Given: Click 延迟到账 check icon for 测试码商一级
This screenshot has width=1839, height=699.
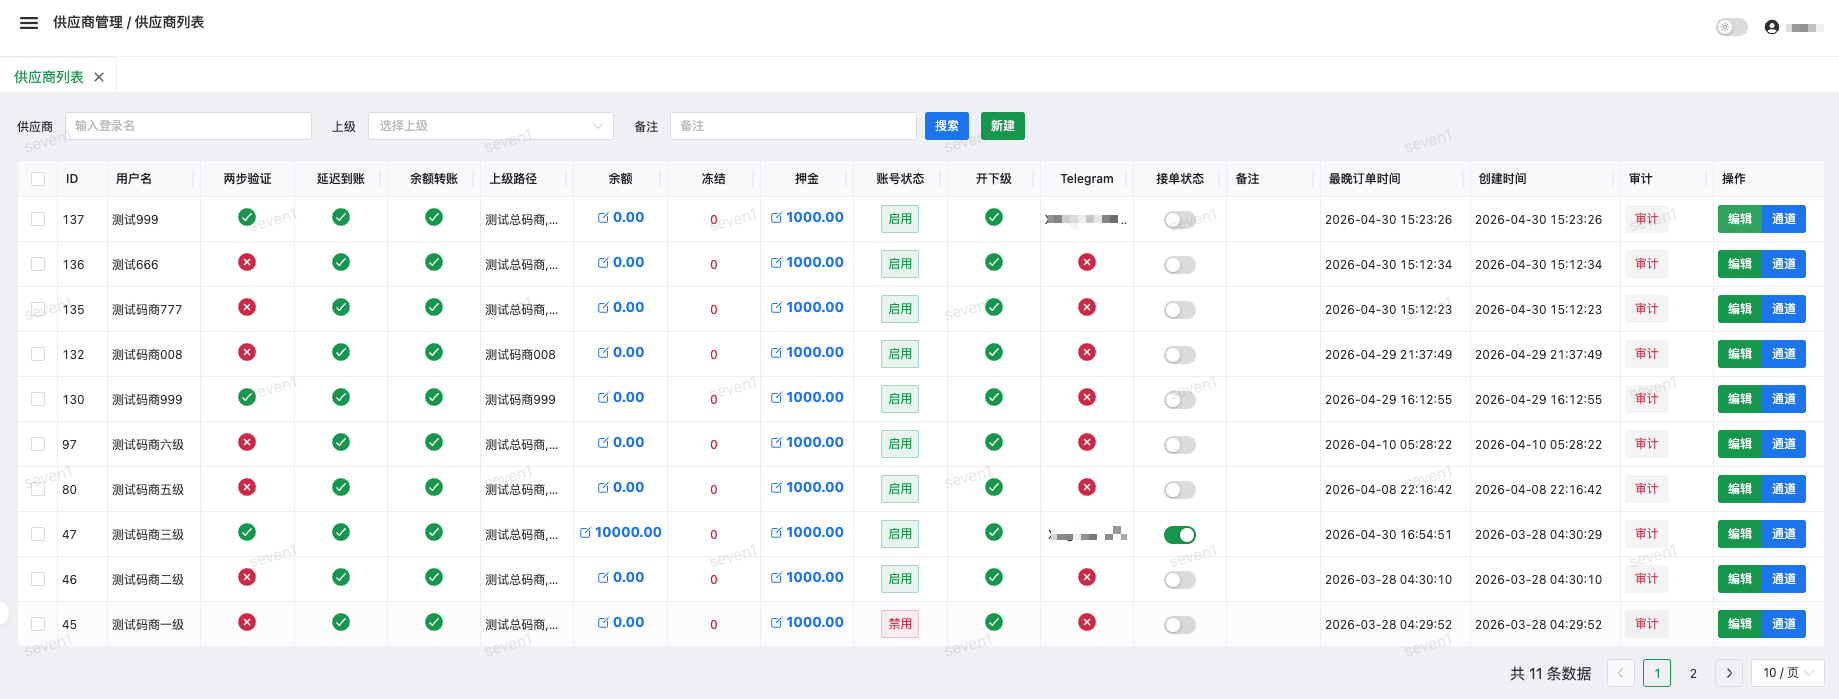Looking at the screenshot, I should coord(341,622).
